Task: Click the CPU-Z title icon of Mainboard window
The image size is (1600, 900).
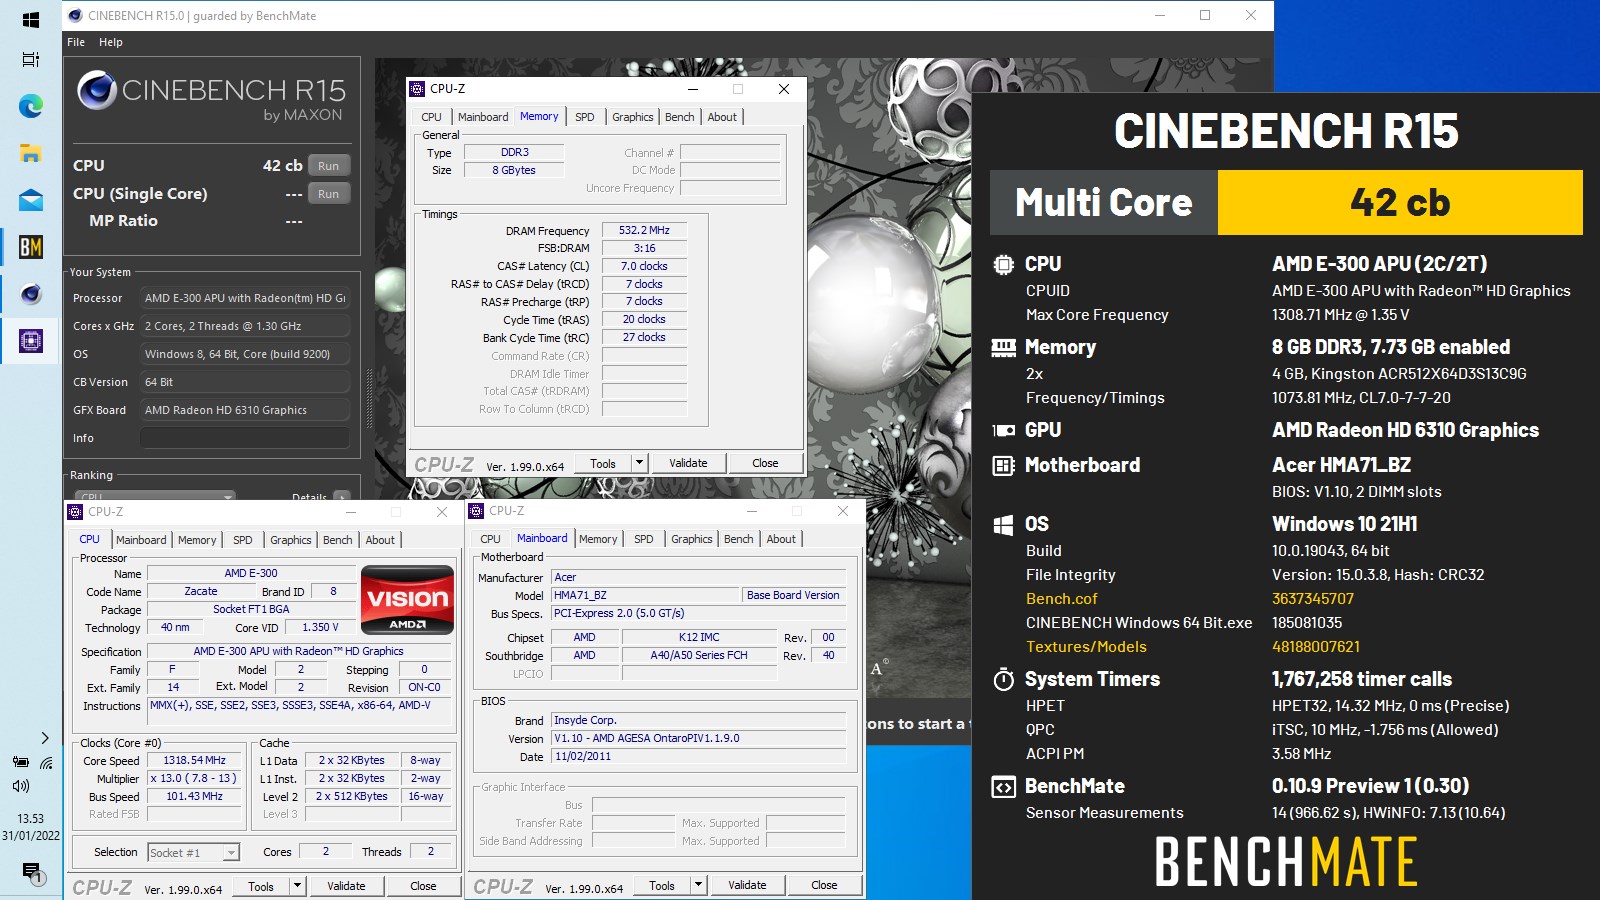Action: click(x=477, y=511)
